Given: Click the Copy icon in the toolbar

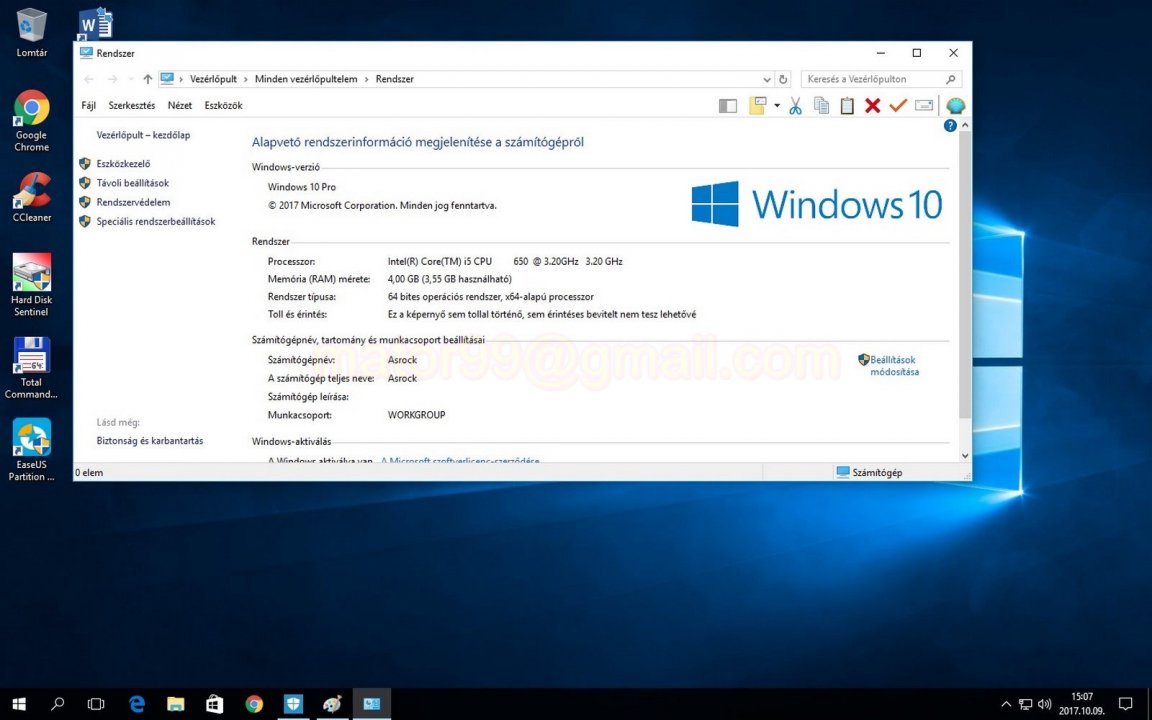Looking at the screenshot, I should point(821,106).
